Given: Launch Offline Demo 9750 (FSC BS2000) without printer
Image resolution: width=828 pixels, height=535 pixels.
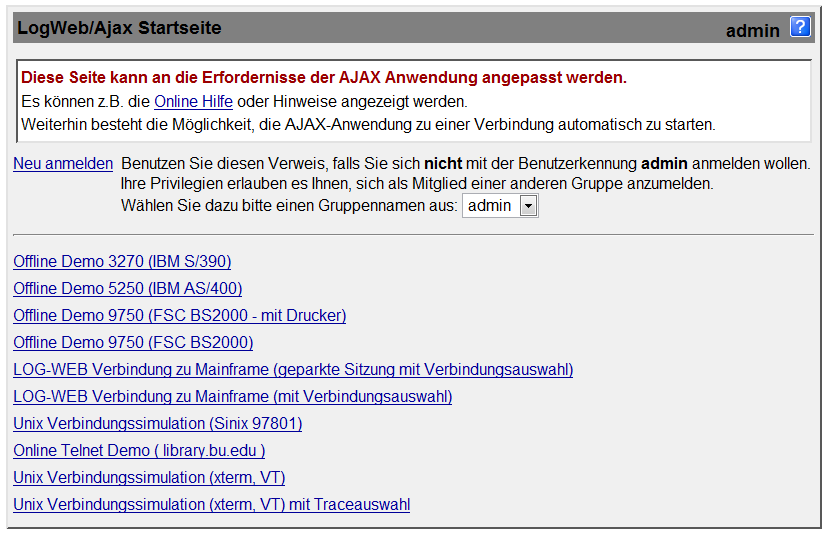Looking at the screenshot, I should (x=133, y=342).
